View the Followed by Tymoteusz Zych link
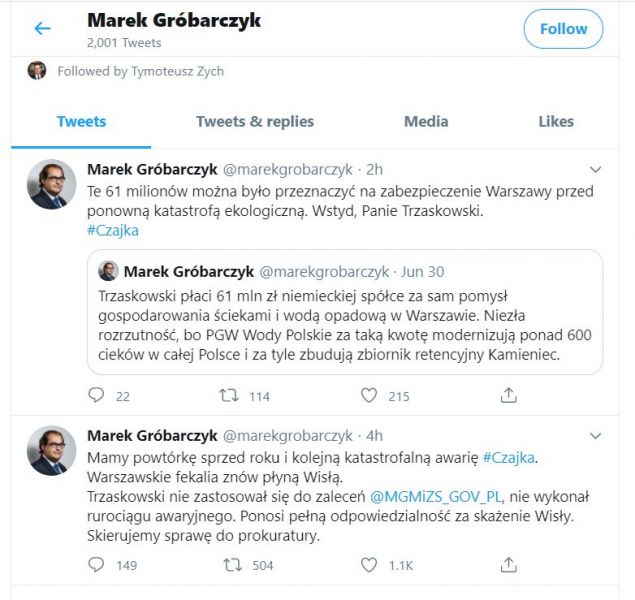 click(140, 71)
